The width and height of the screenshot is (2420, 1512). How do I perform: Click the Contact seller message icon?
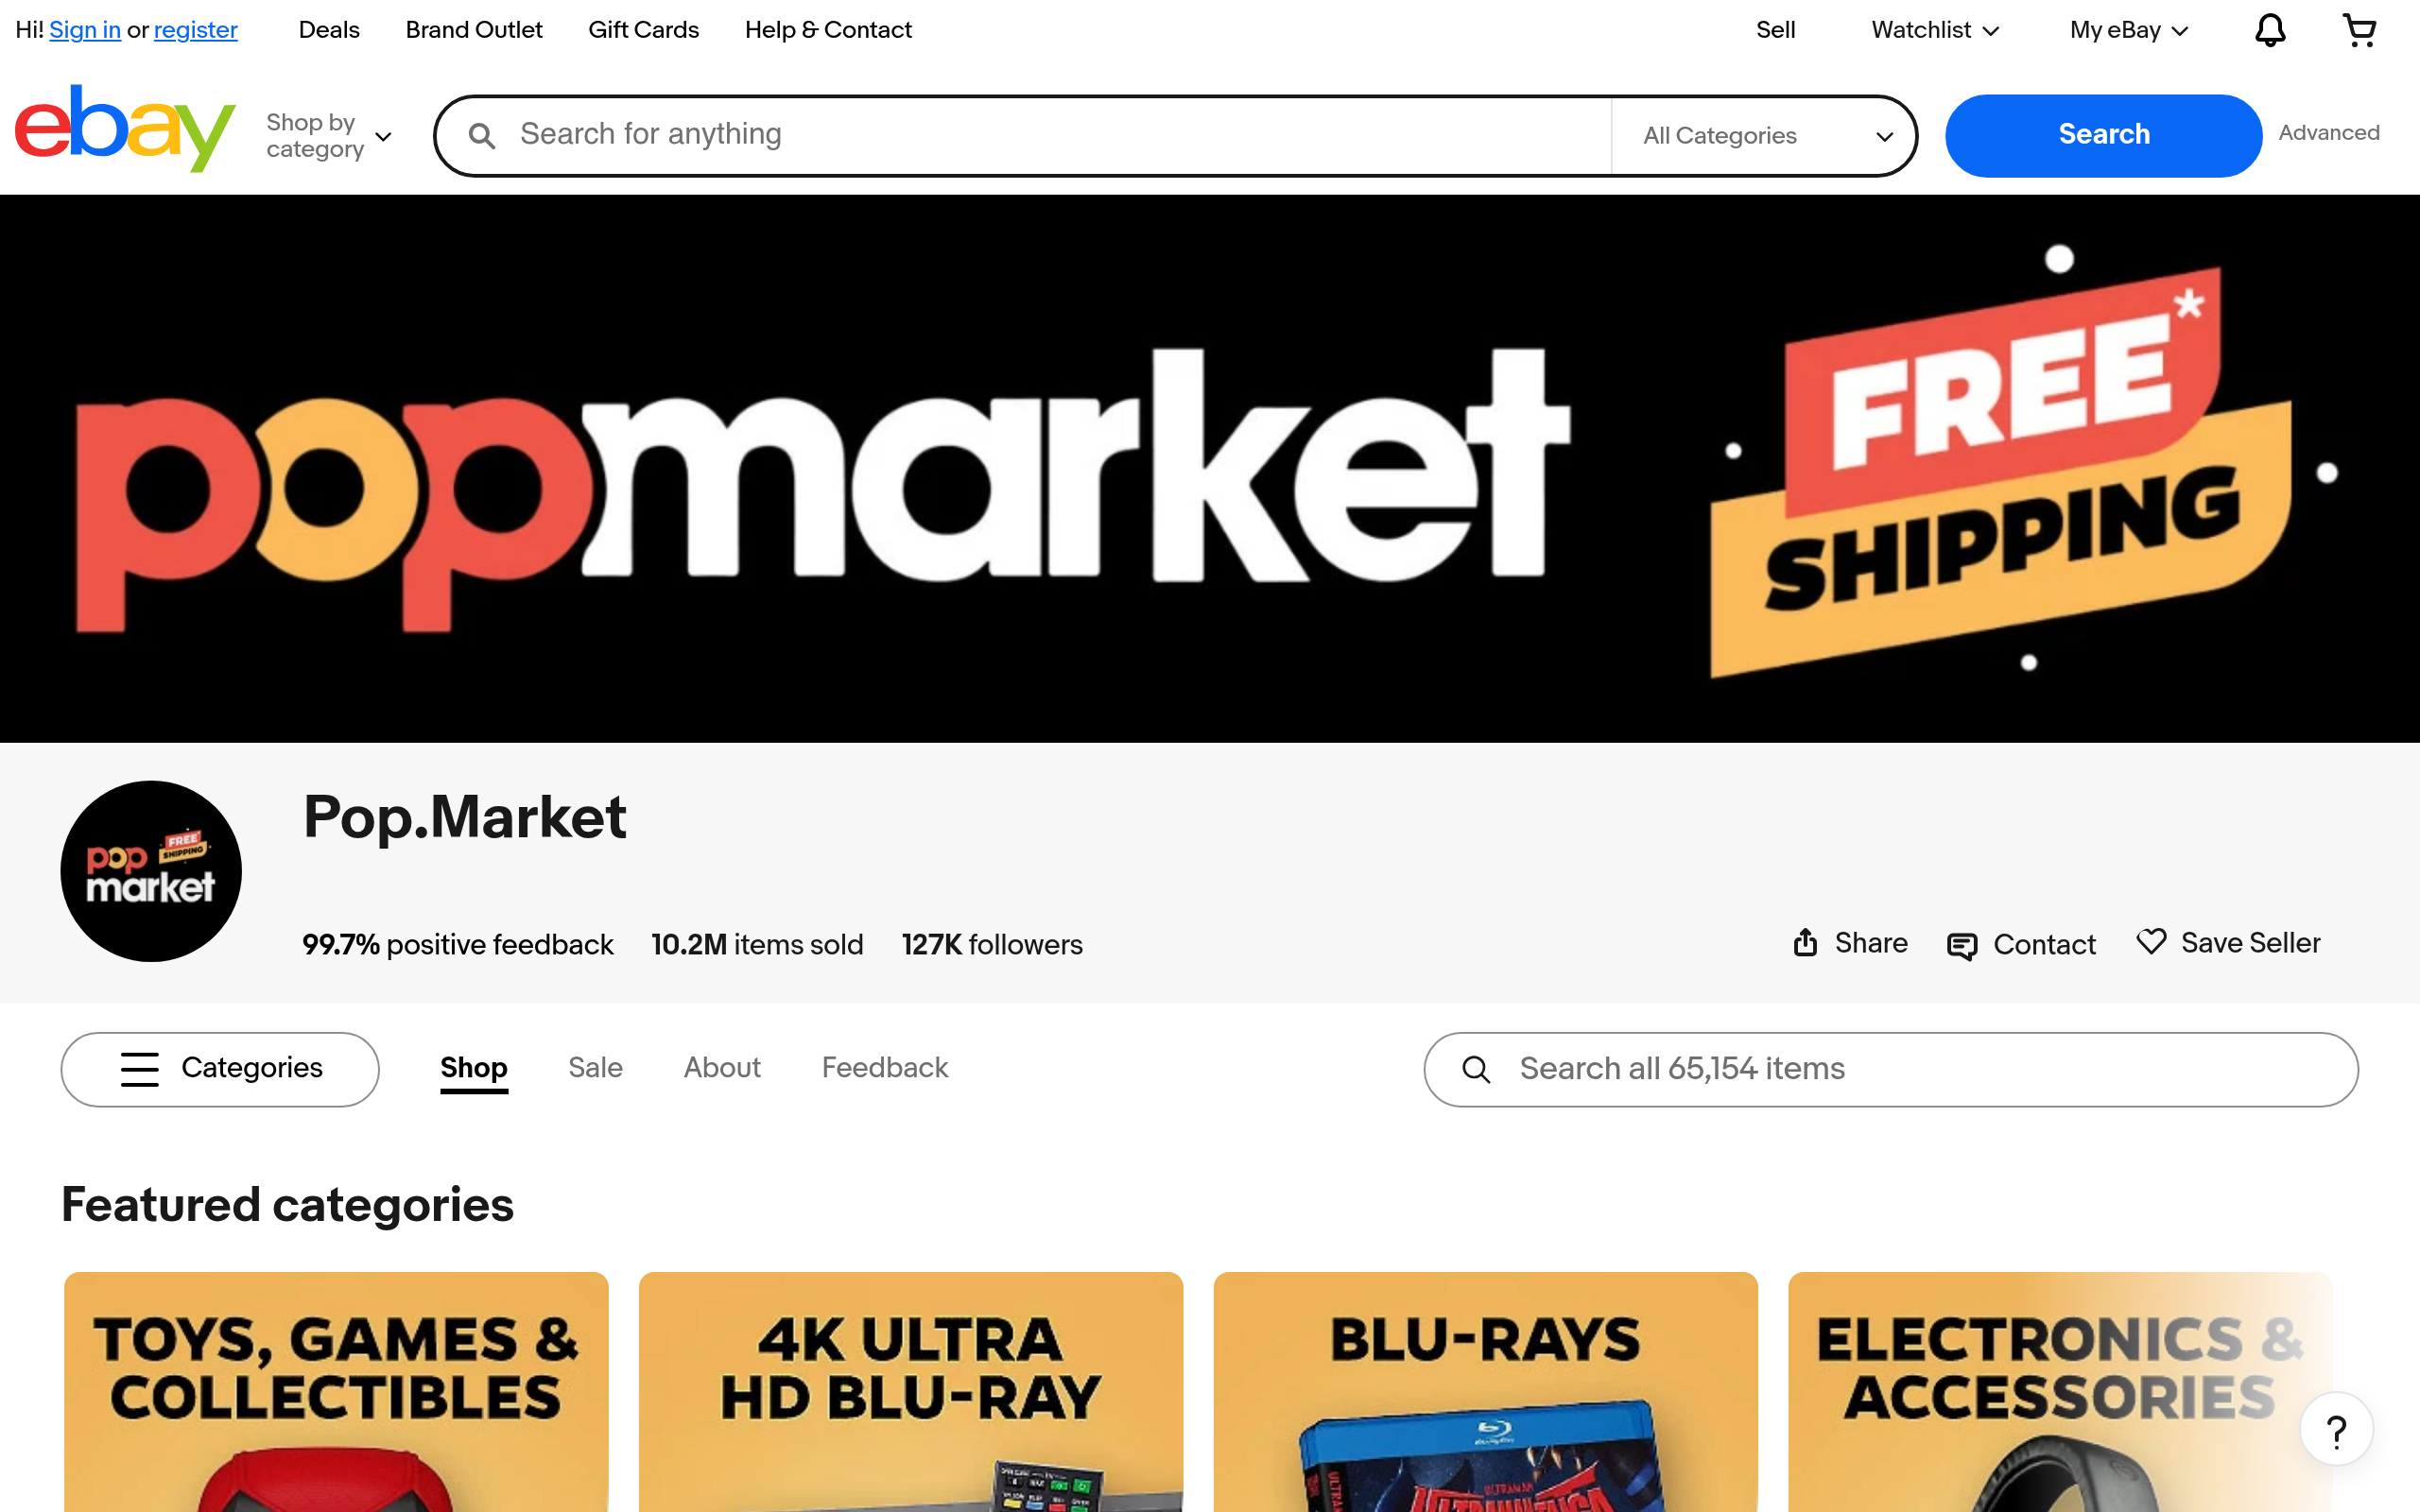1962,945
